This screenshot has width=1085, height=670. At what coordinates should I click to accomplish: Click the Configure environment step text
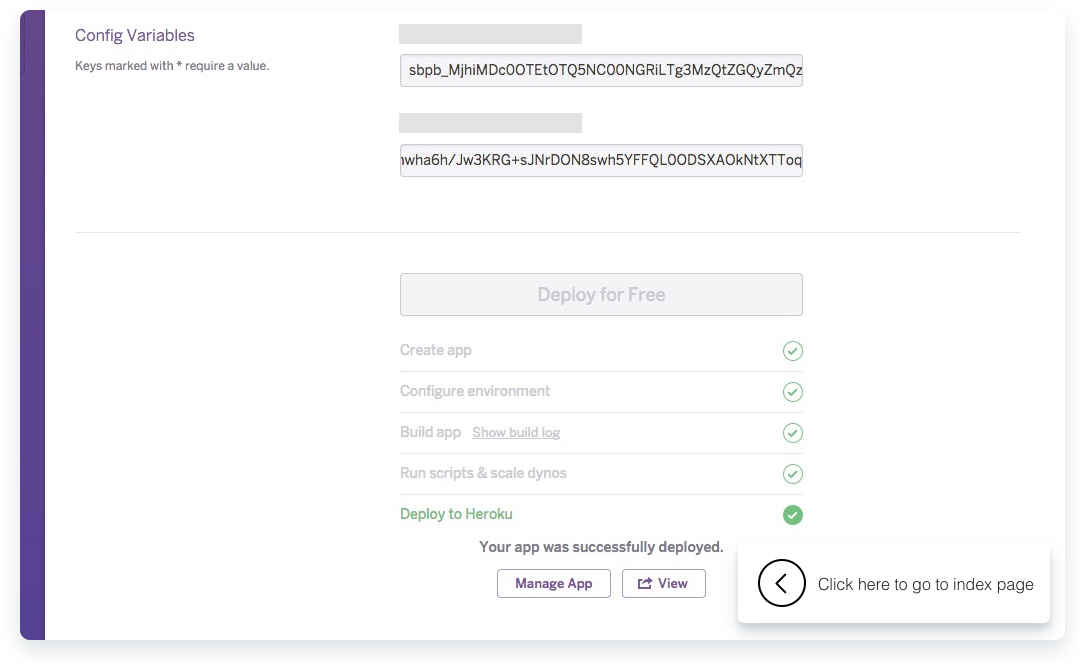pos(475,391)
